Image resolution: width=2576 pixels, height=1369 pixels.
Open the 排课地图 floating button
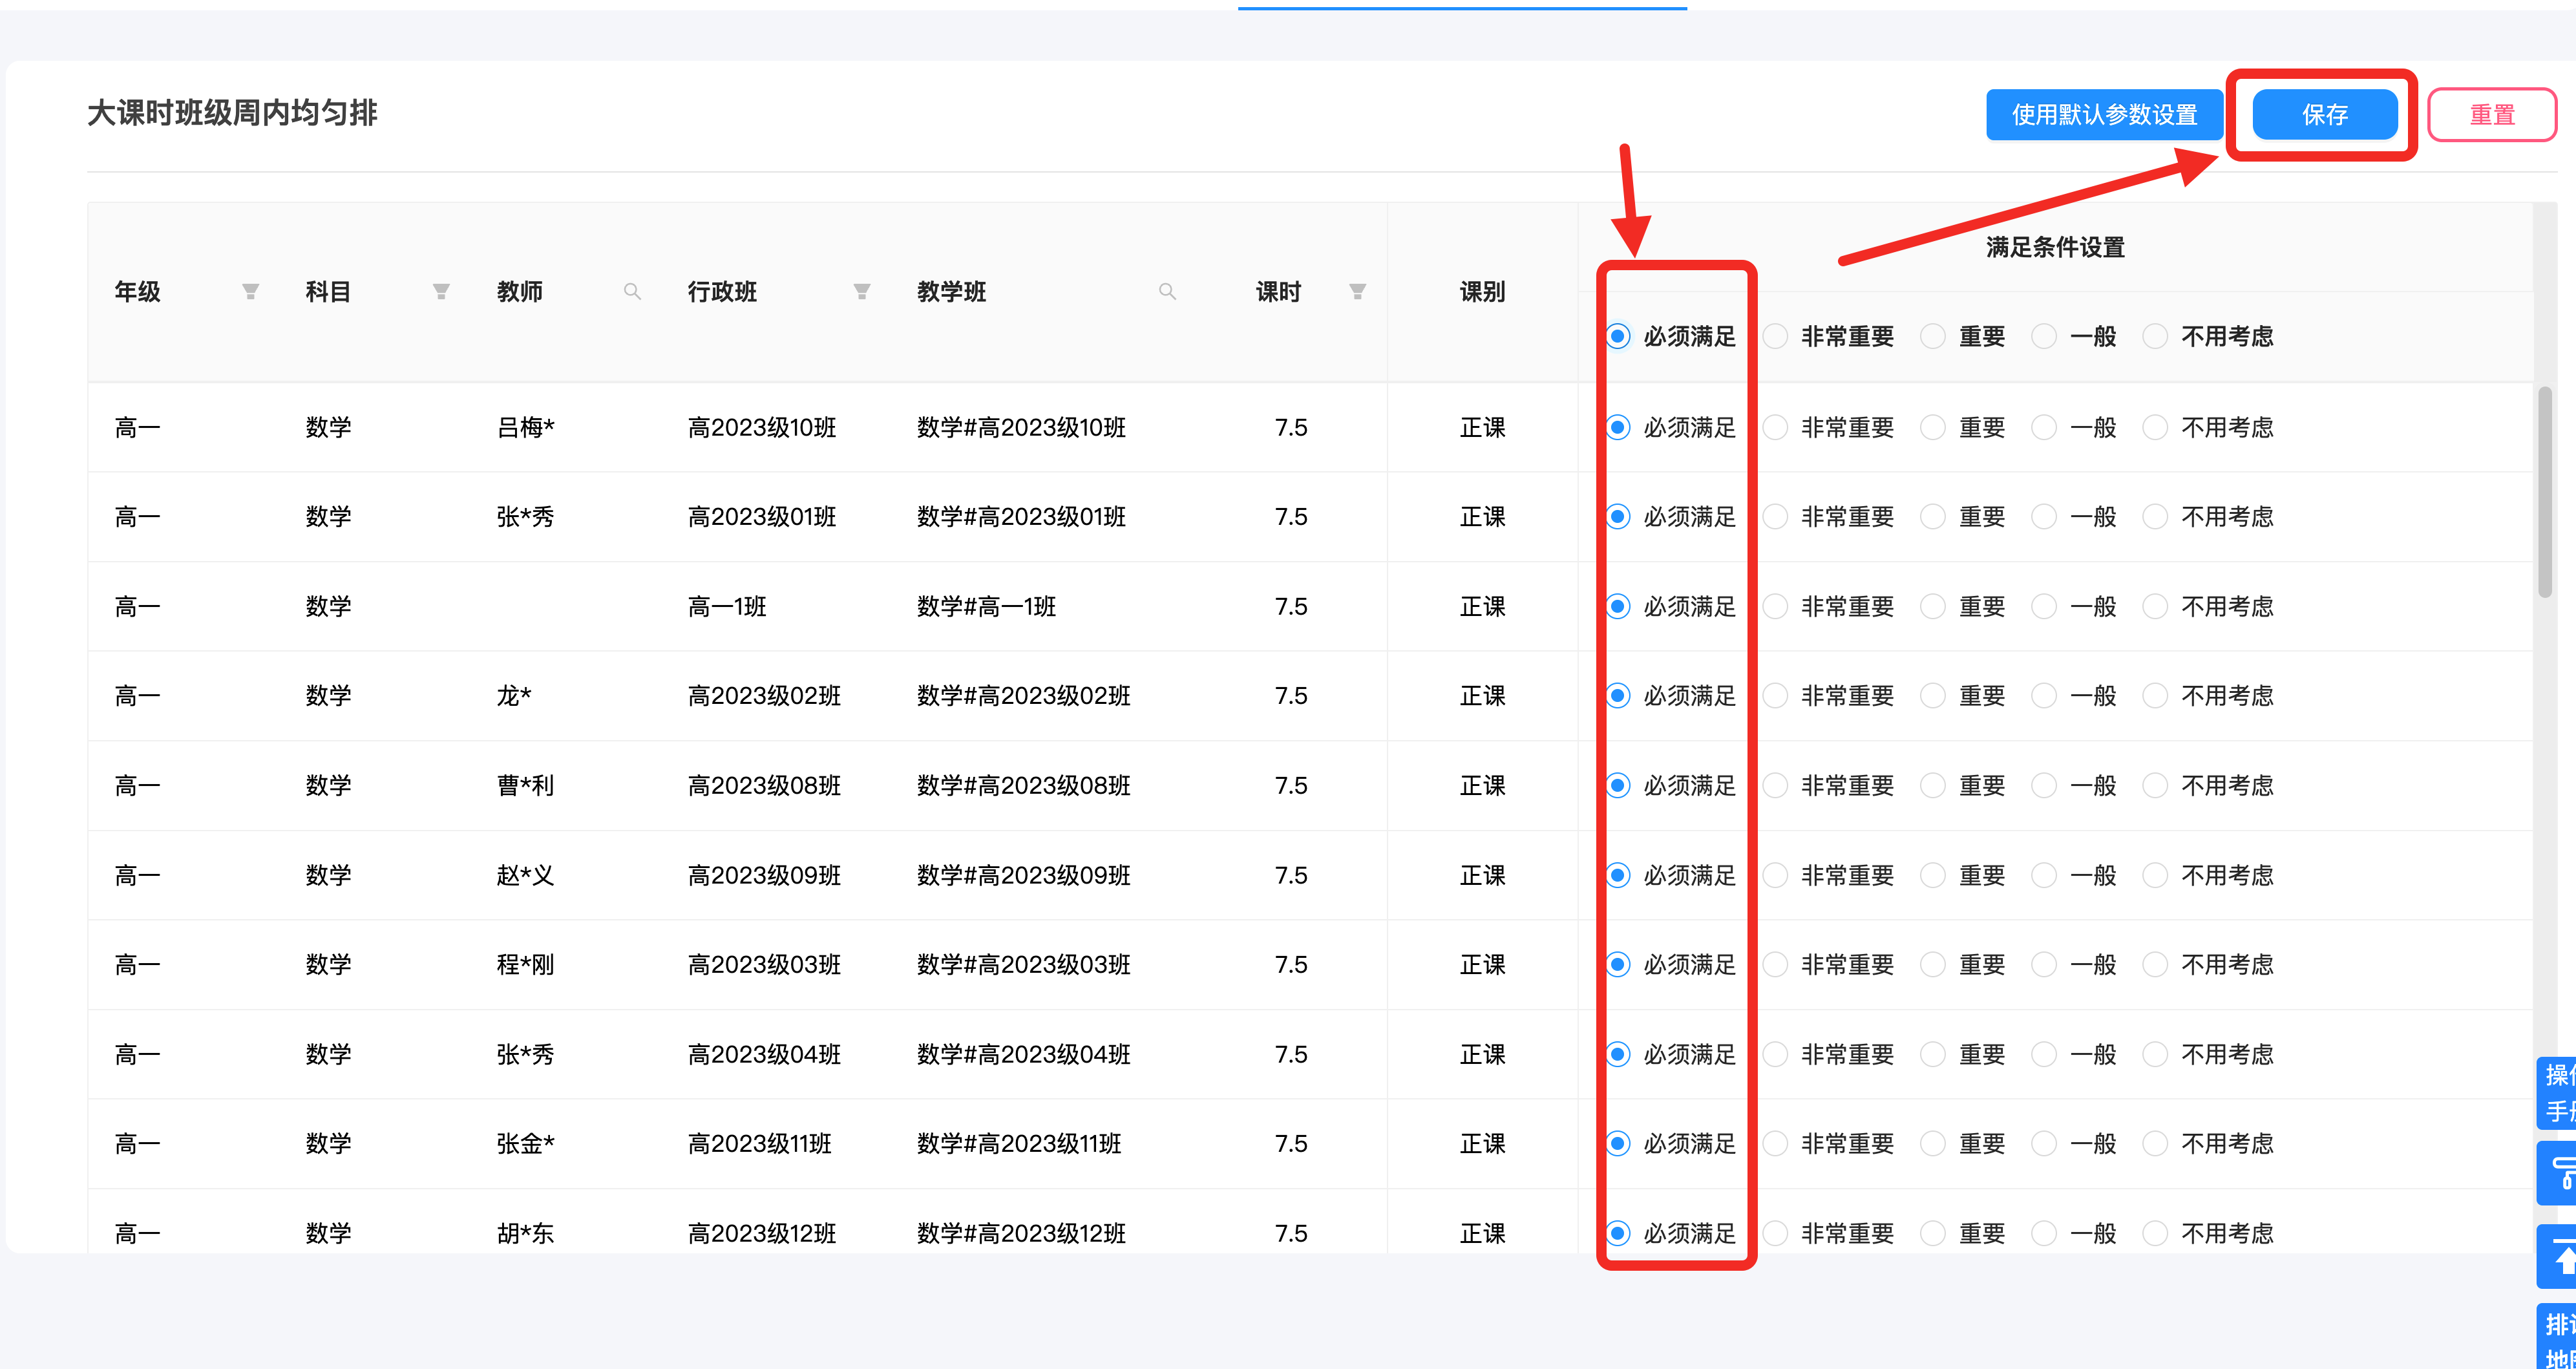pos(2557,1337)
